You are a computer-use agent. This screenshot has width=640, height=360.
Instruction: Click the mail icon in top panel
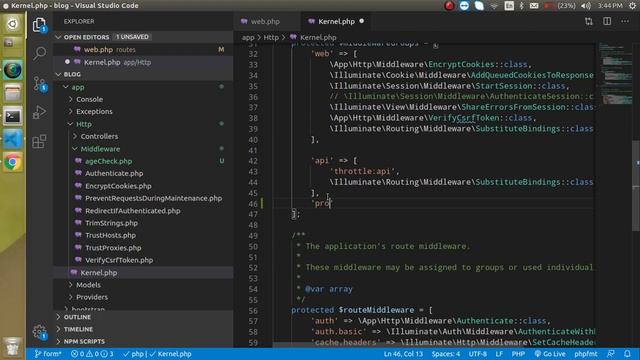tap(534, 6)
